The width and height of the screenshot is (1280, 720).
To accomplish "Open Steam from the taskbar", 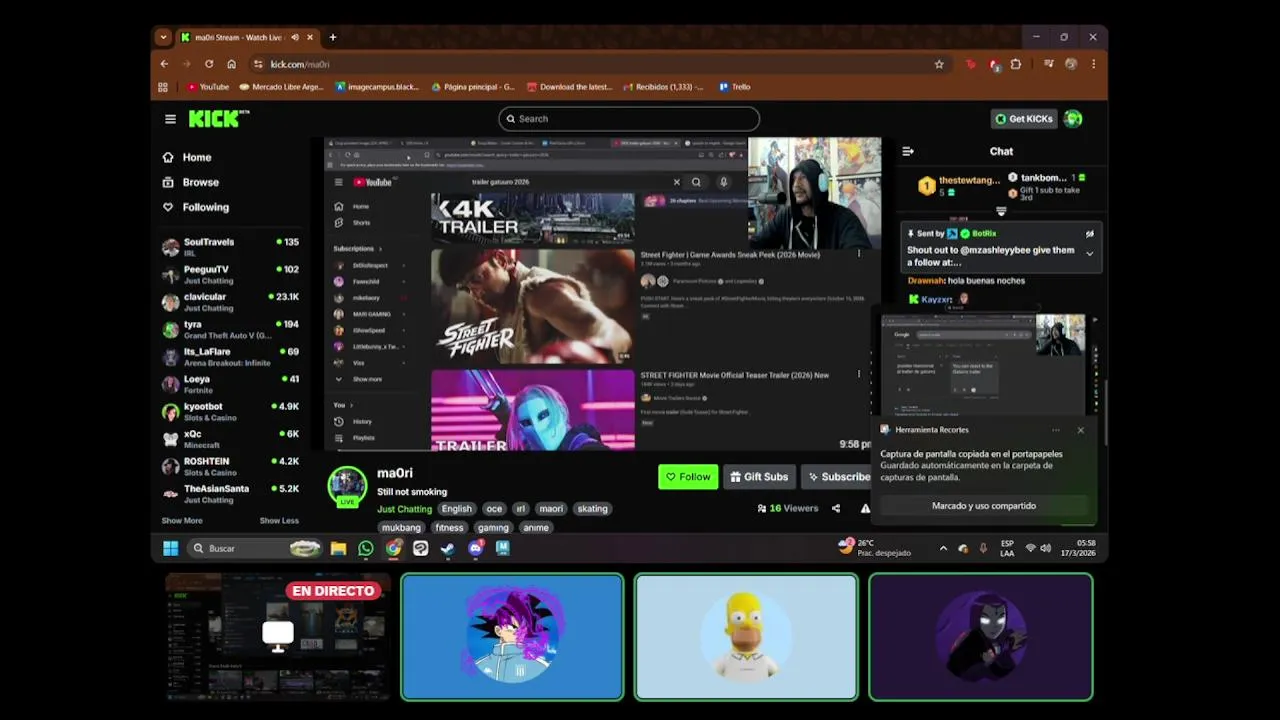I will [x=447, y=548].
